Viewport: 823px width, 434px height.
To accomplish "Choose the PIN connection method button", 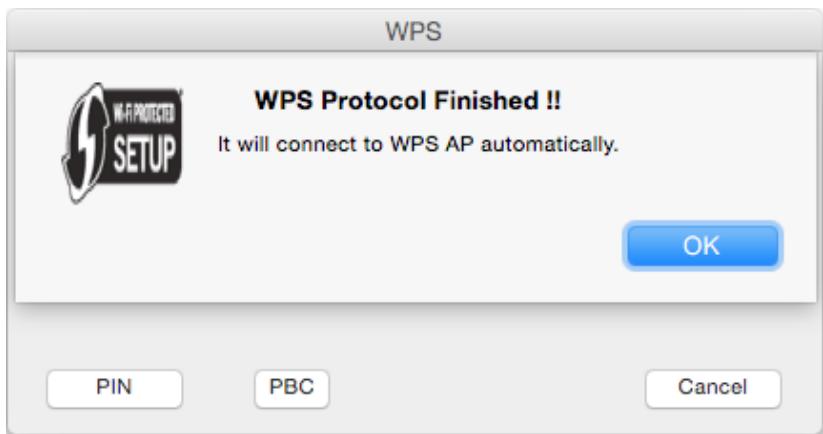I will point(114,388).
